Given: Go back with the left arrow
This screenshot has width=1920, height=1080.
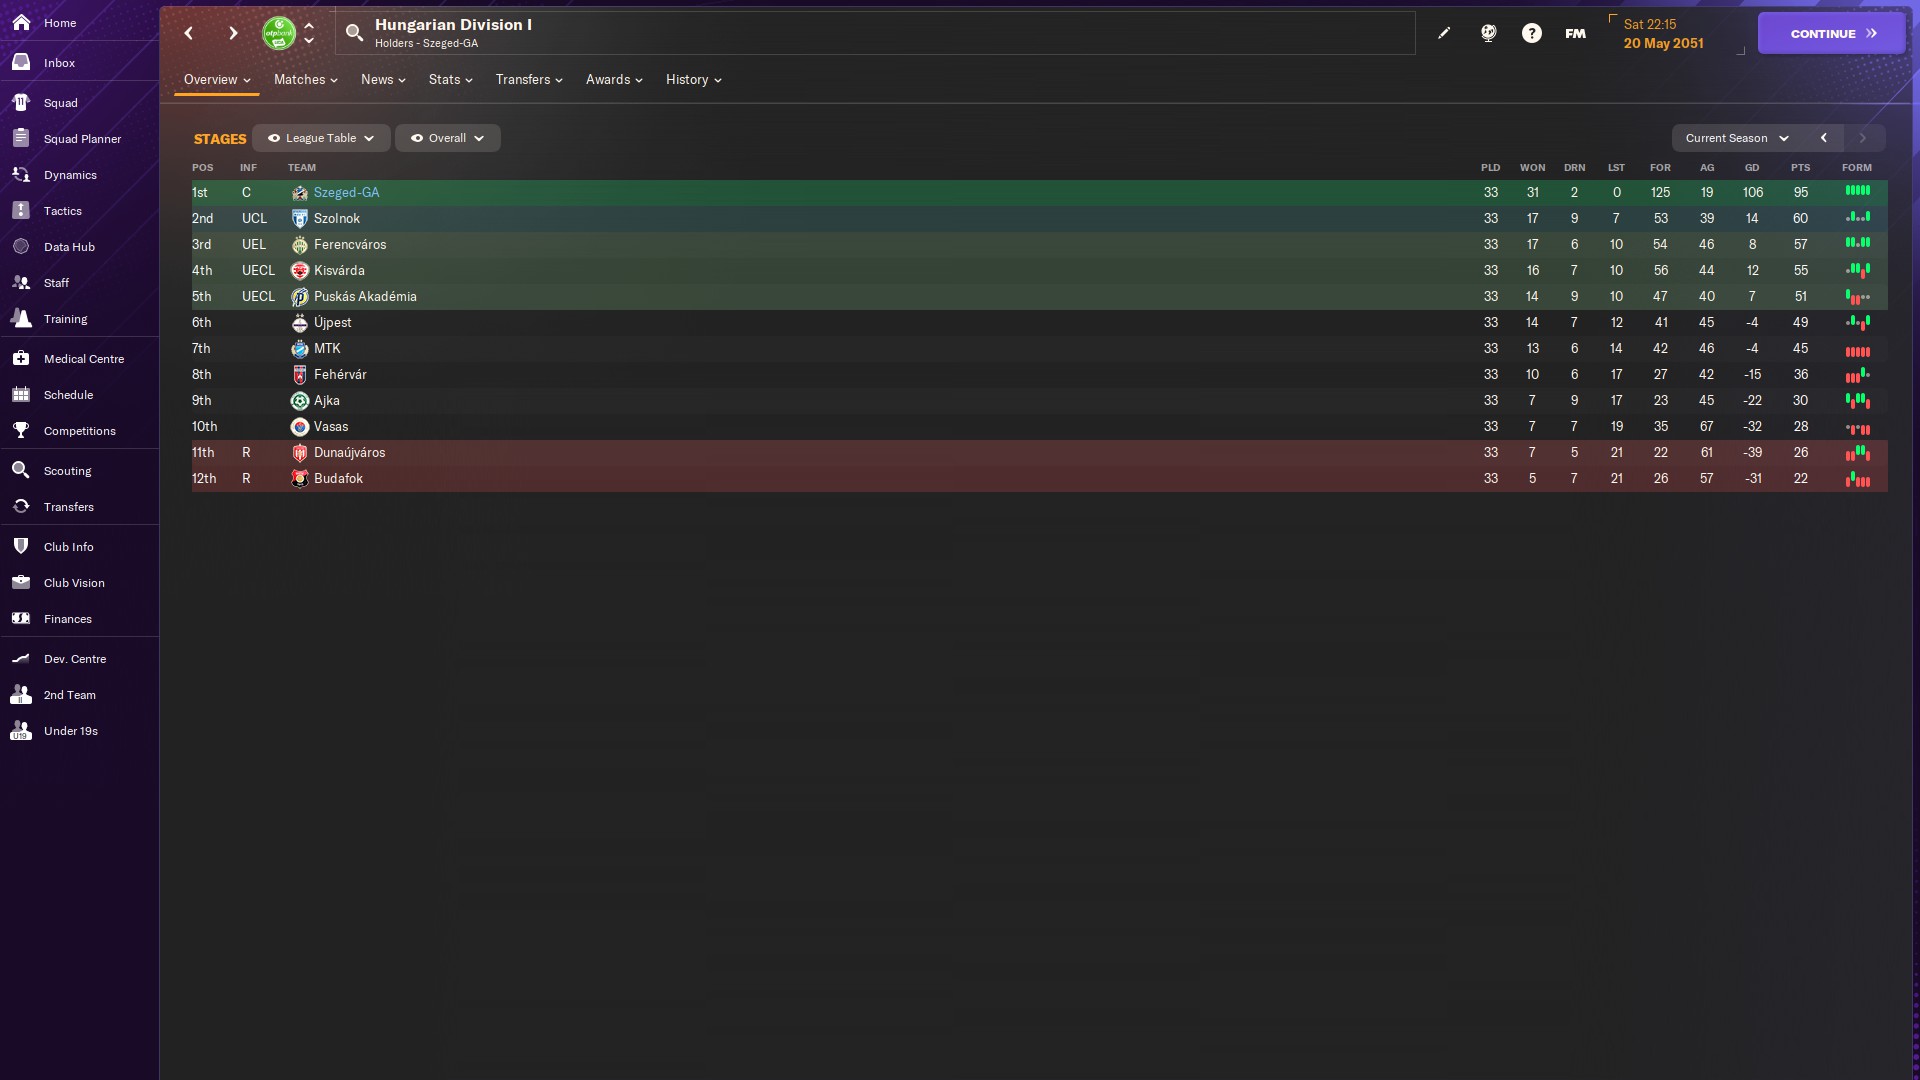Looking at the screenshot, I should click(x=189, y=33).
